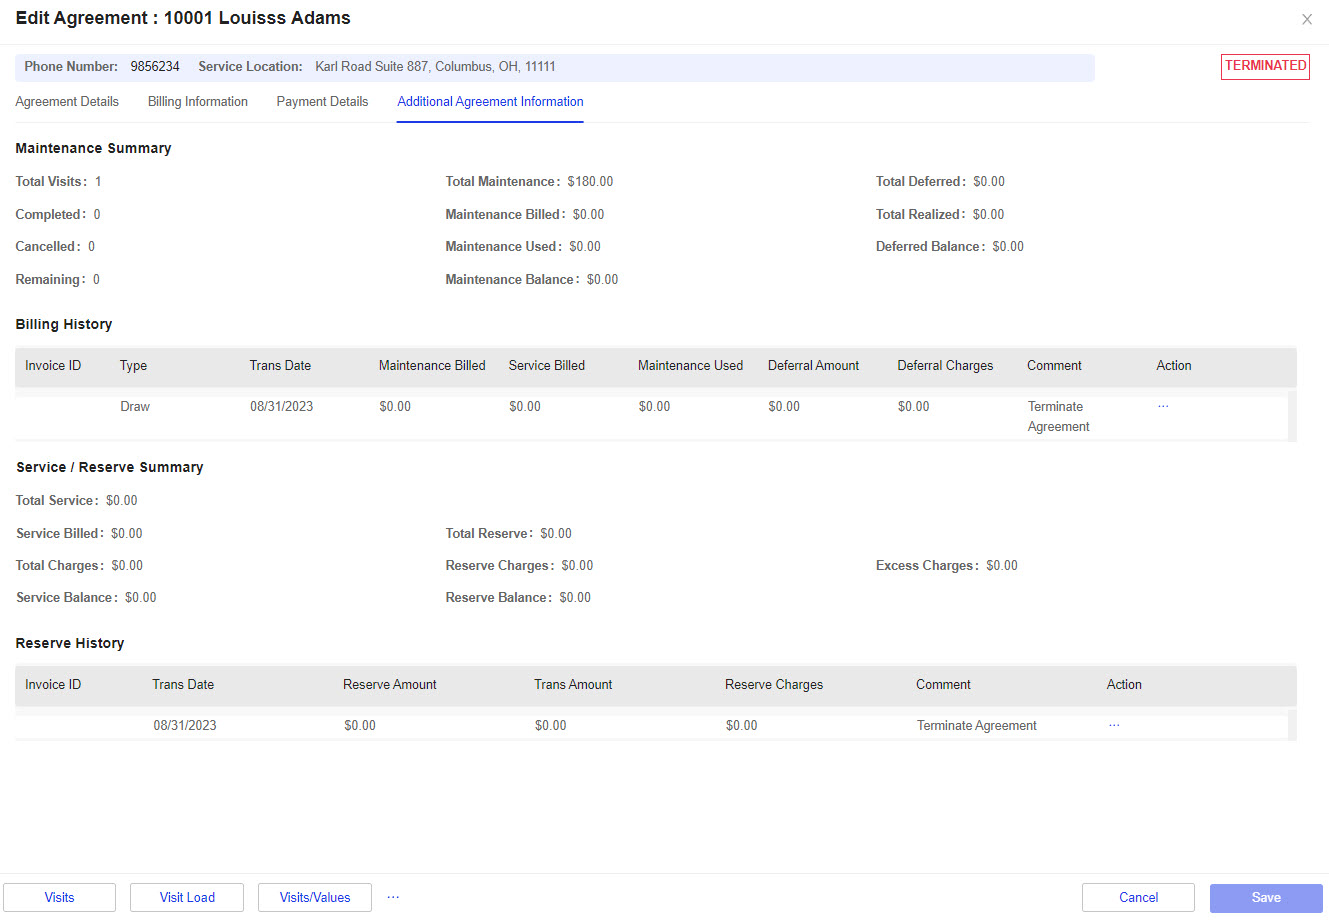Save the agreement changes

1265,897
